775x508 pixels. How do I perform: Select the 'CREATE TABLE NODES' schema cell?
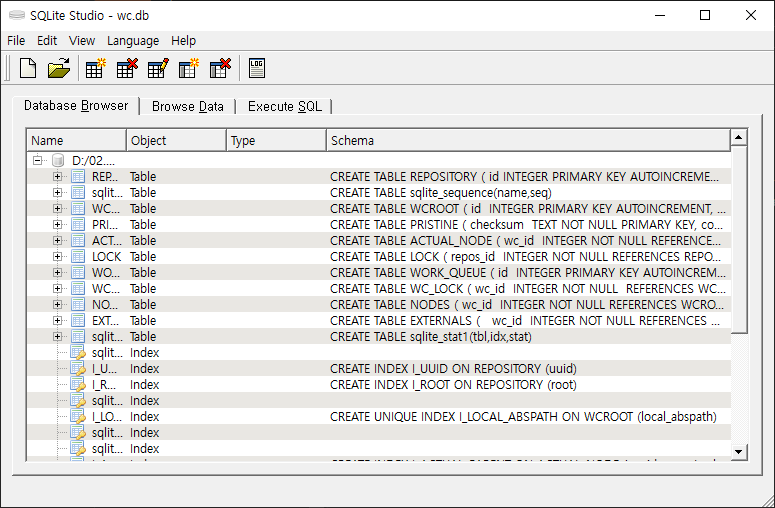click(528, 304)
